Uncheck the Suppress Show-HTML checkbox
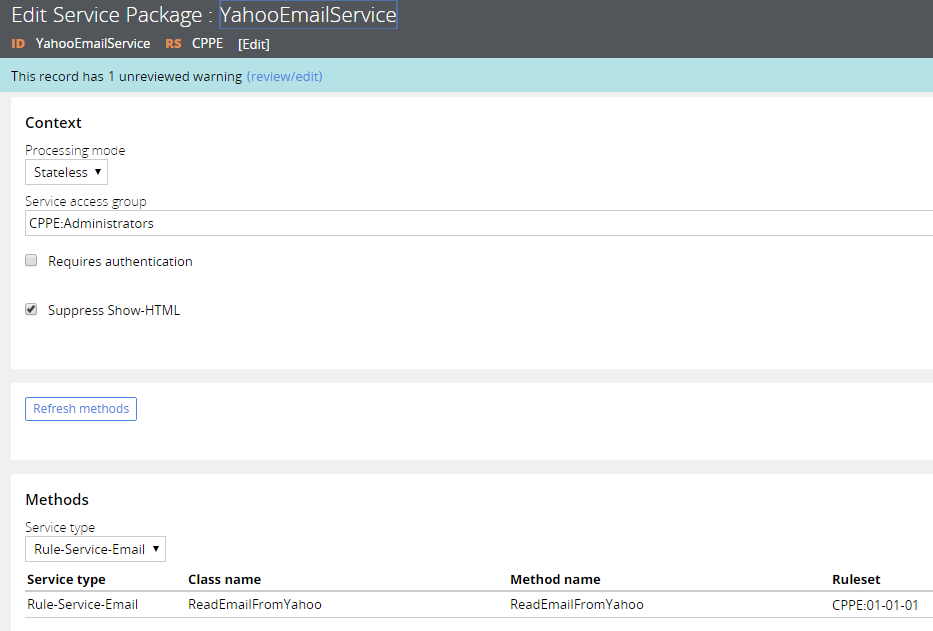The height and width of the screenshot is (631, 933). 31,309
